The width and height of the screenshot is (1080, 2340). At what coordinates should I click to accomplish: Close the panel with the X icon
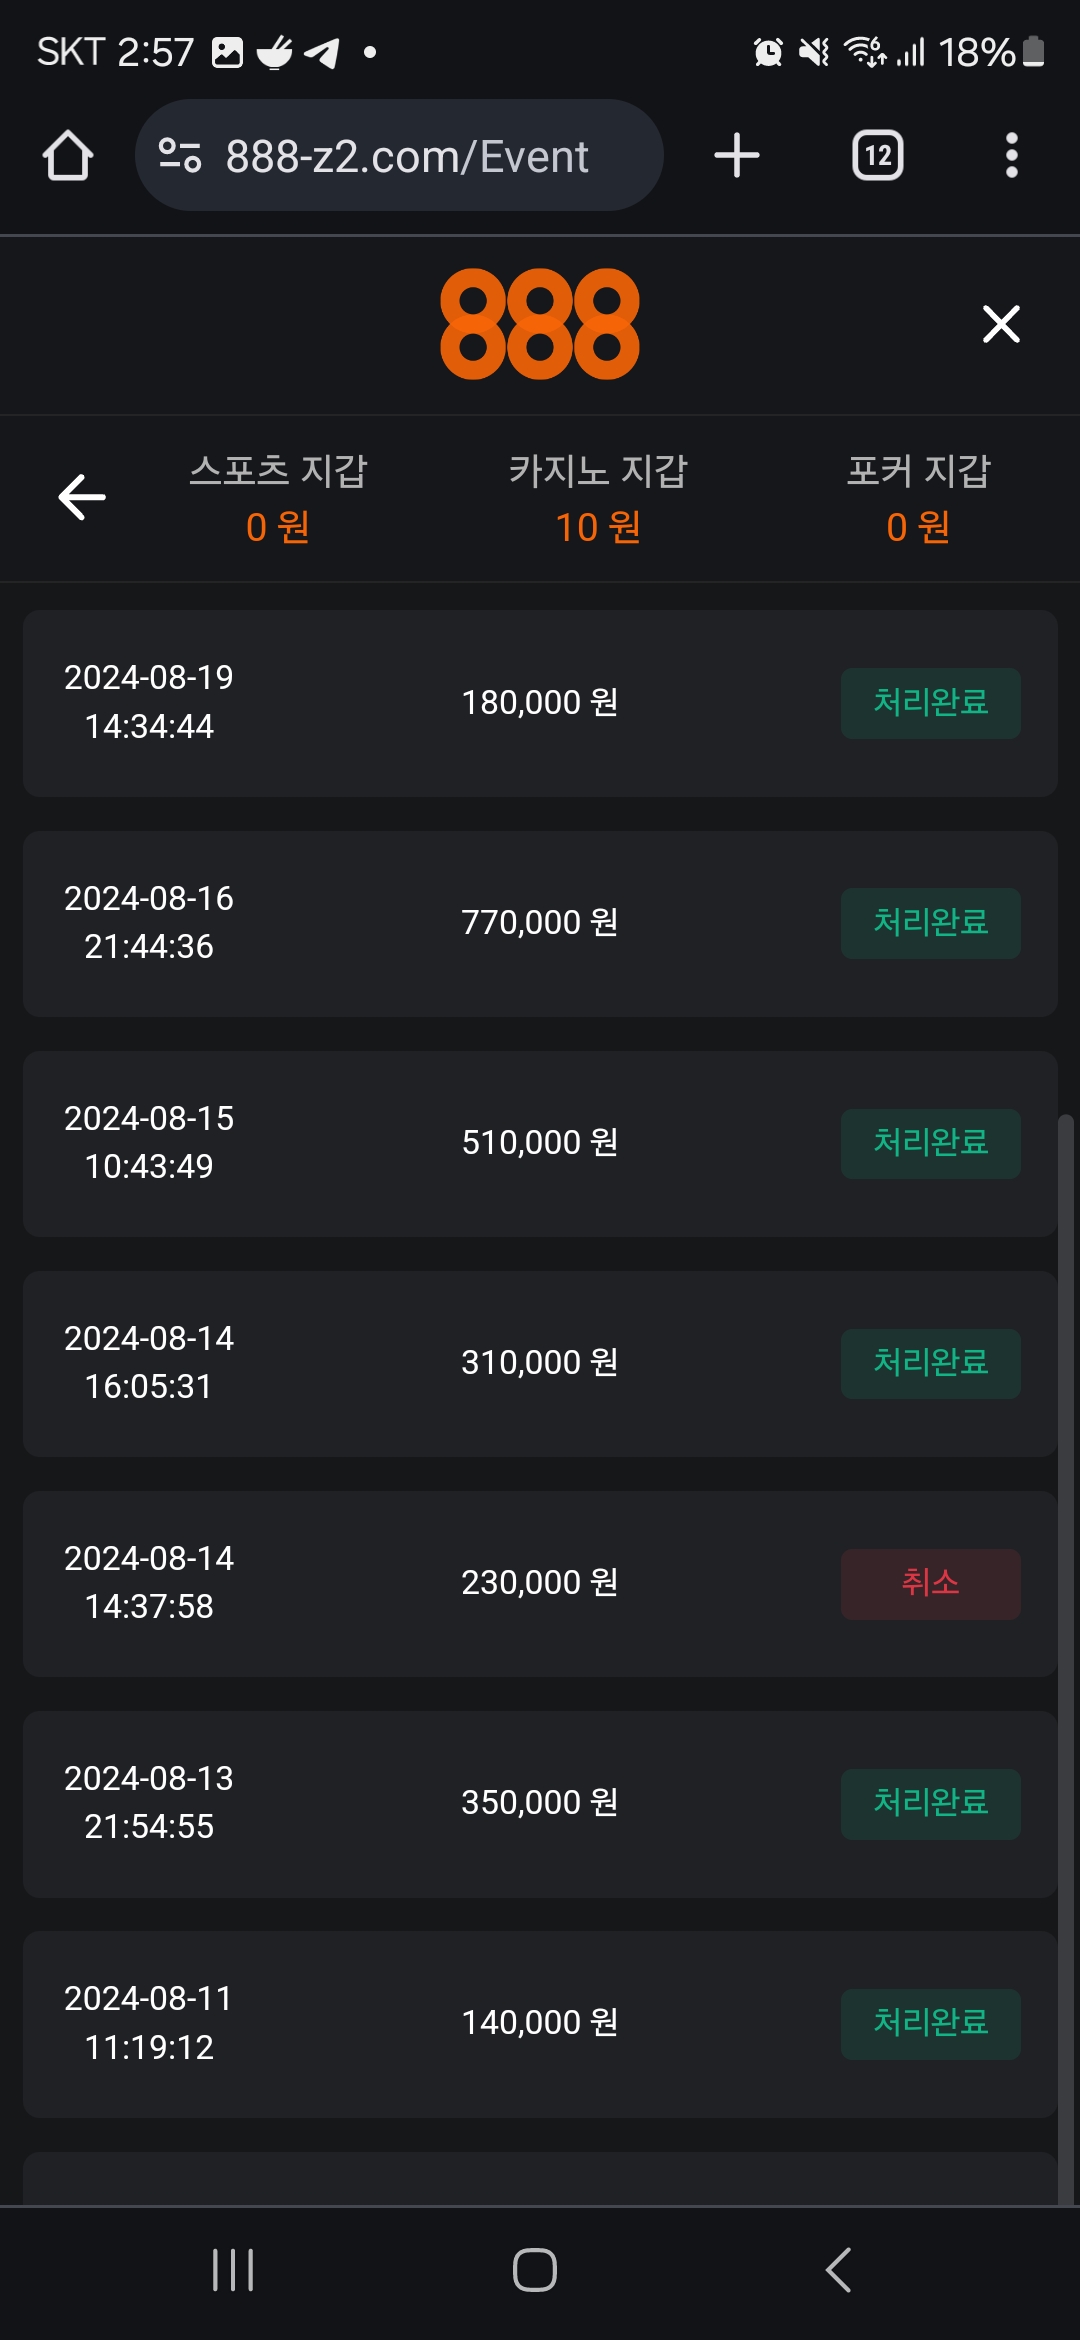pyautogui.click(x=1001, y=324)
